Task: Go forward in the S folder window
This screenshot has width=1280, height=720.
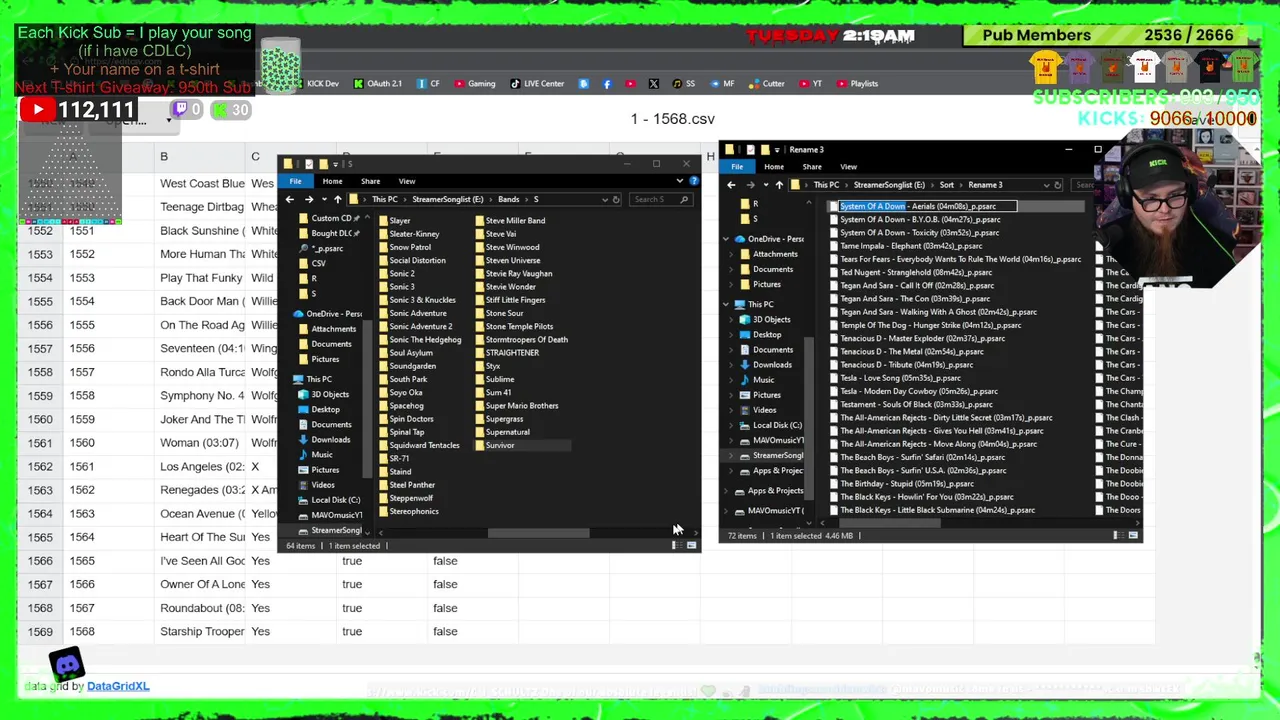Action: [x=309, y=199]
